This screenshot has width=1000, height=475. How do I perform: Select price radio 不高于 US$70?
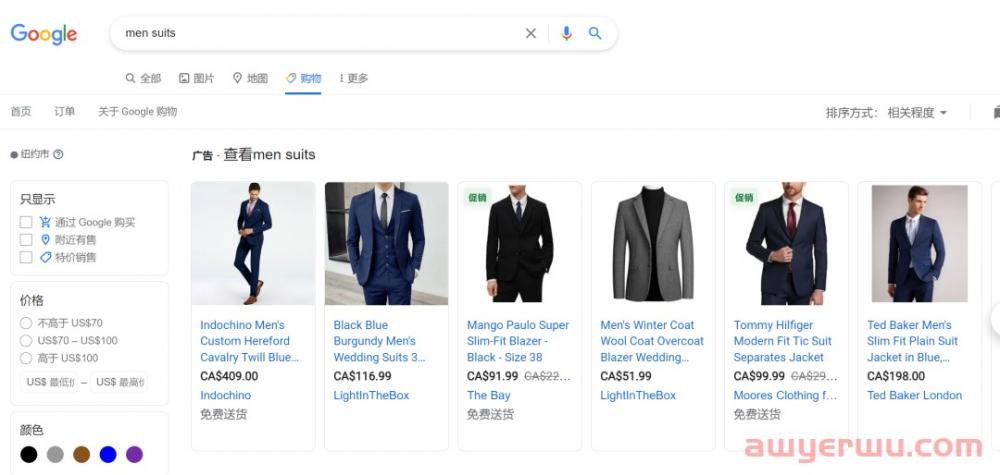coord(26,323)
